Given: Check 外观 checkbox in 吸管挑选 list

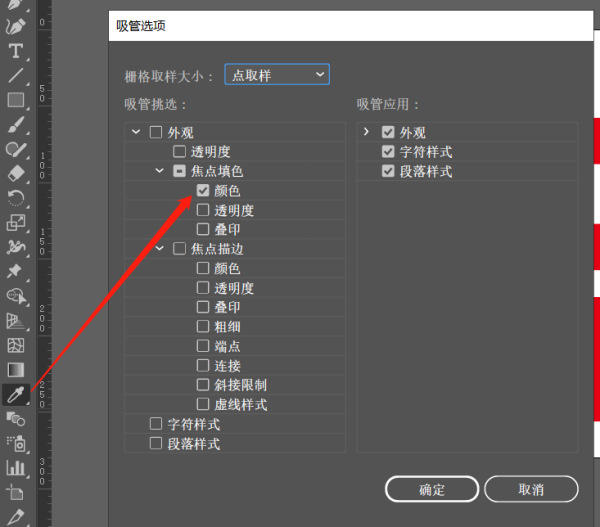Looking at the screenshot, I should coord(156,132).
